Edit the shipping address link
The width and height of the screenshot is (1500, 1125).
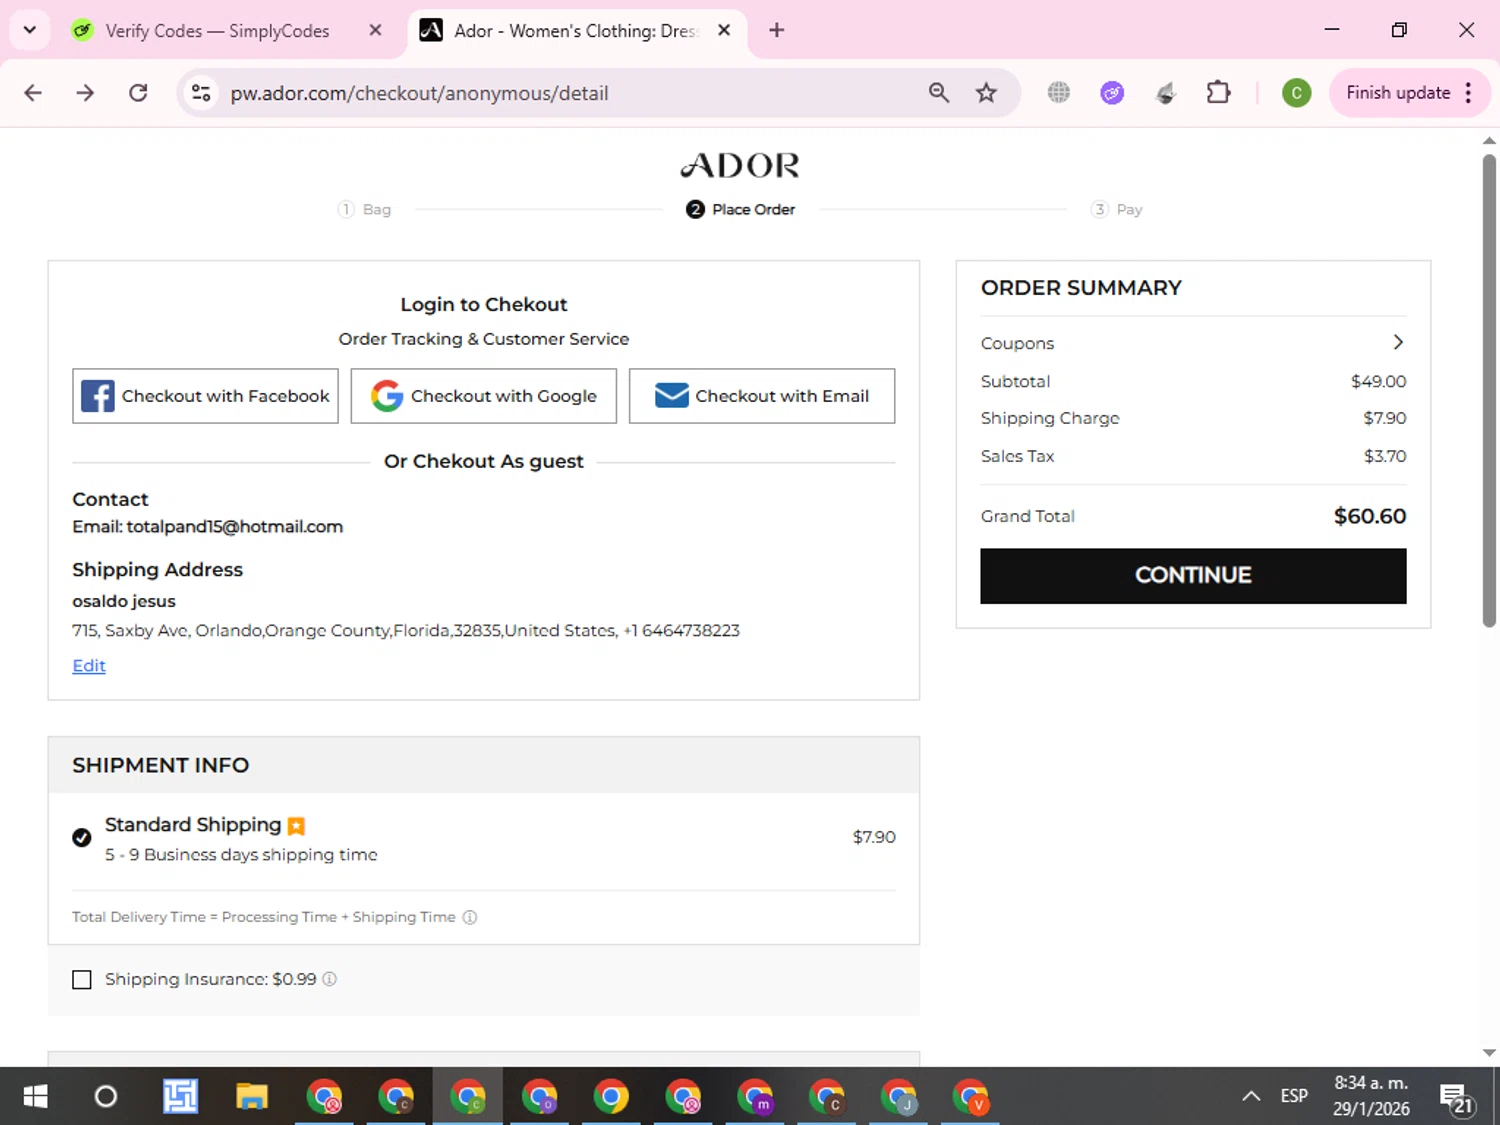89,666
